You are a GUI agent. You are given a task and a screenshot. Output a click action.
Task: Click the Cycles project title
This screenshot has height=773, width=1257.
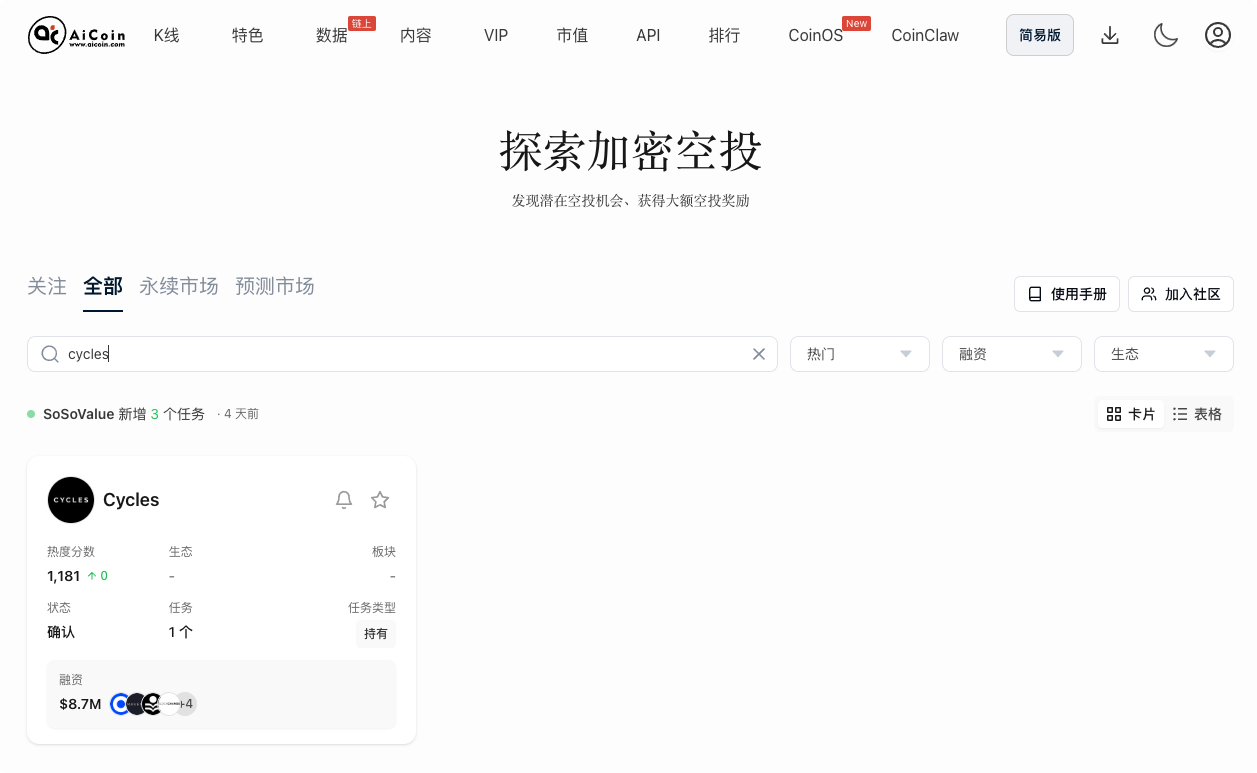[x=131, y=500]
